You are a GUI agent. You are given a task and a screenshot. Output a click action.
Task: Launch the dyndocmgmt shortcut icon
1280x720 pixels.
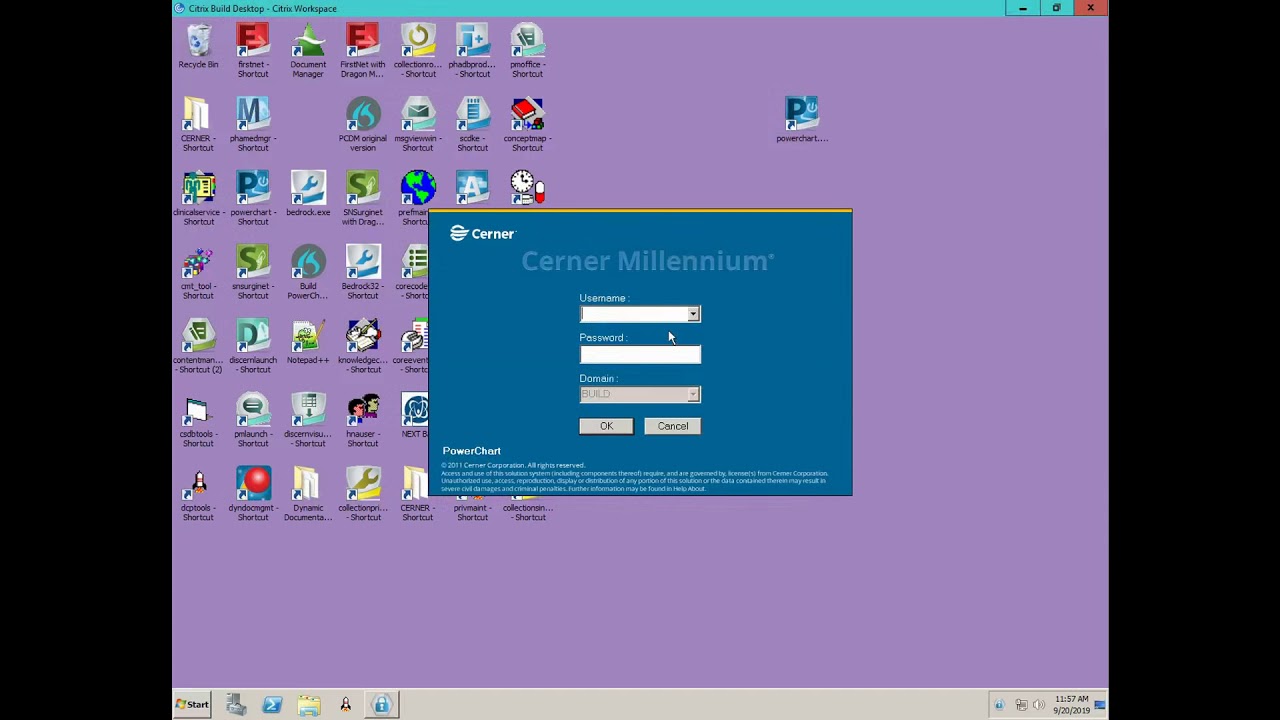click(x=253, y=495)
